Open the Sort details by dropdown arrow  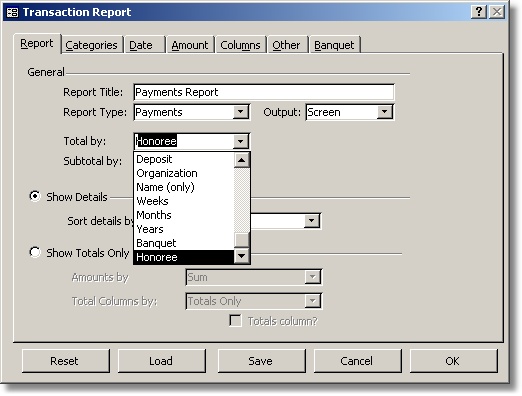312,221
